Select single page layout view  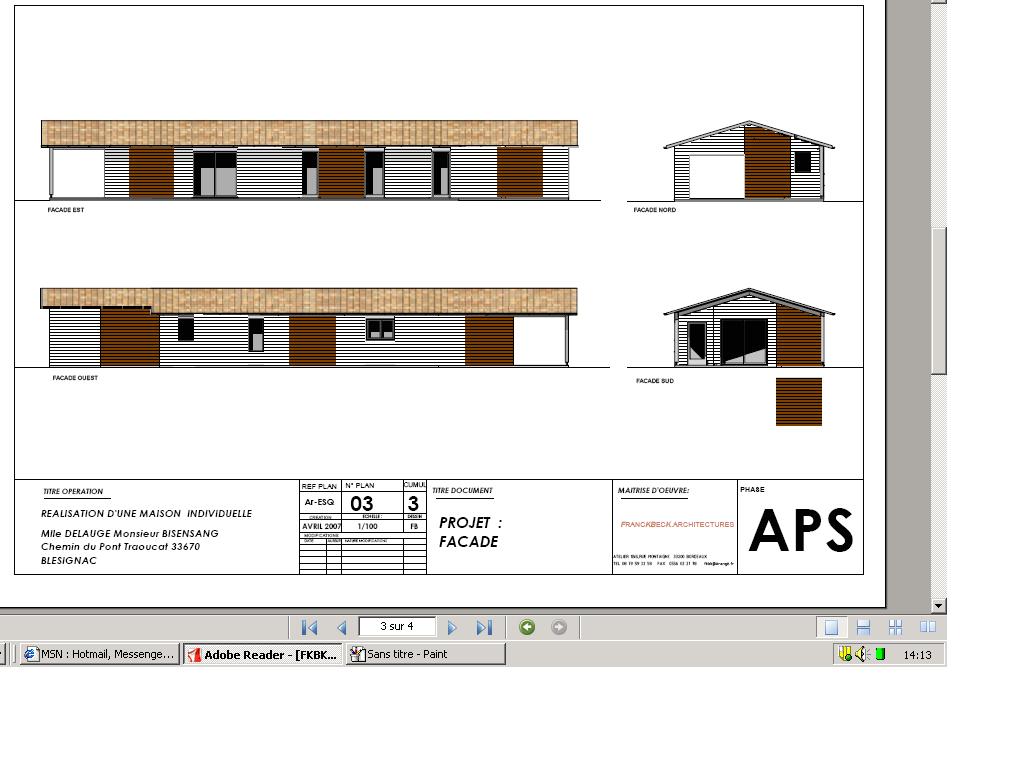click(831, 627)
